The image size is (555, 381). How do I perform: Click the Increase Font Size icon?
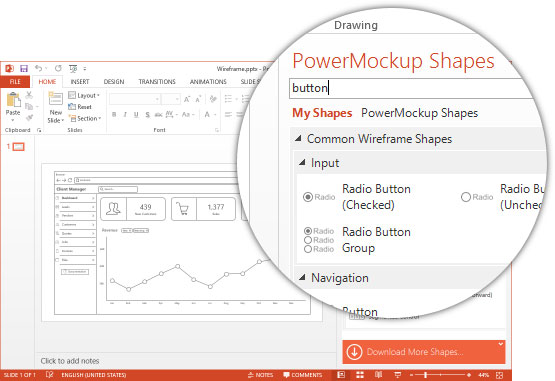[187, 99]
